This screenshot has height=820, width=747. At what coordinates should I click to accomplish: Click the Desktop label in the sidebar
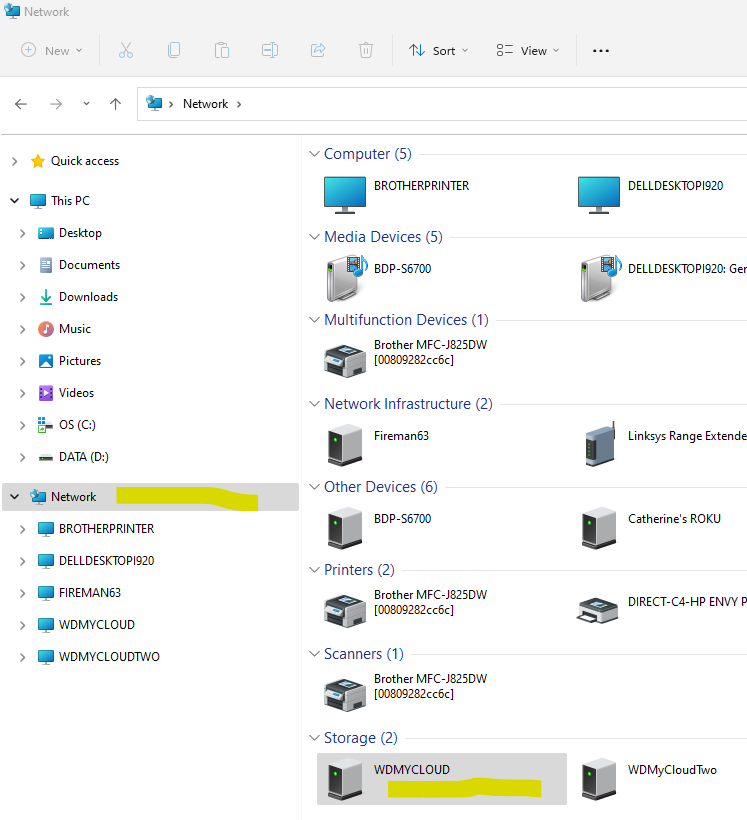click(80, 233)
